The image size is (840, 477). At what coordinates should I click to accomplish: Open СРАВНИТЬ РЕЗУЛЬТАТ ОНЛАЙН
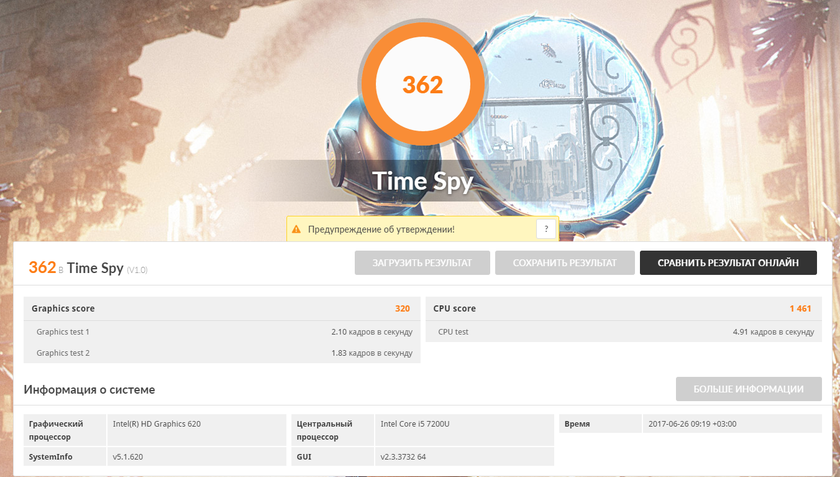coord(728,263)
